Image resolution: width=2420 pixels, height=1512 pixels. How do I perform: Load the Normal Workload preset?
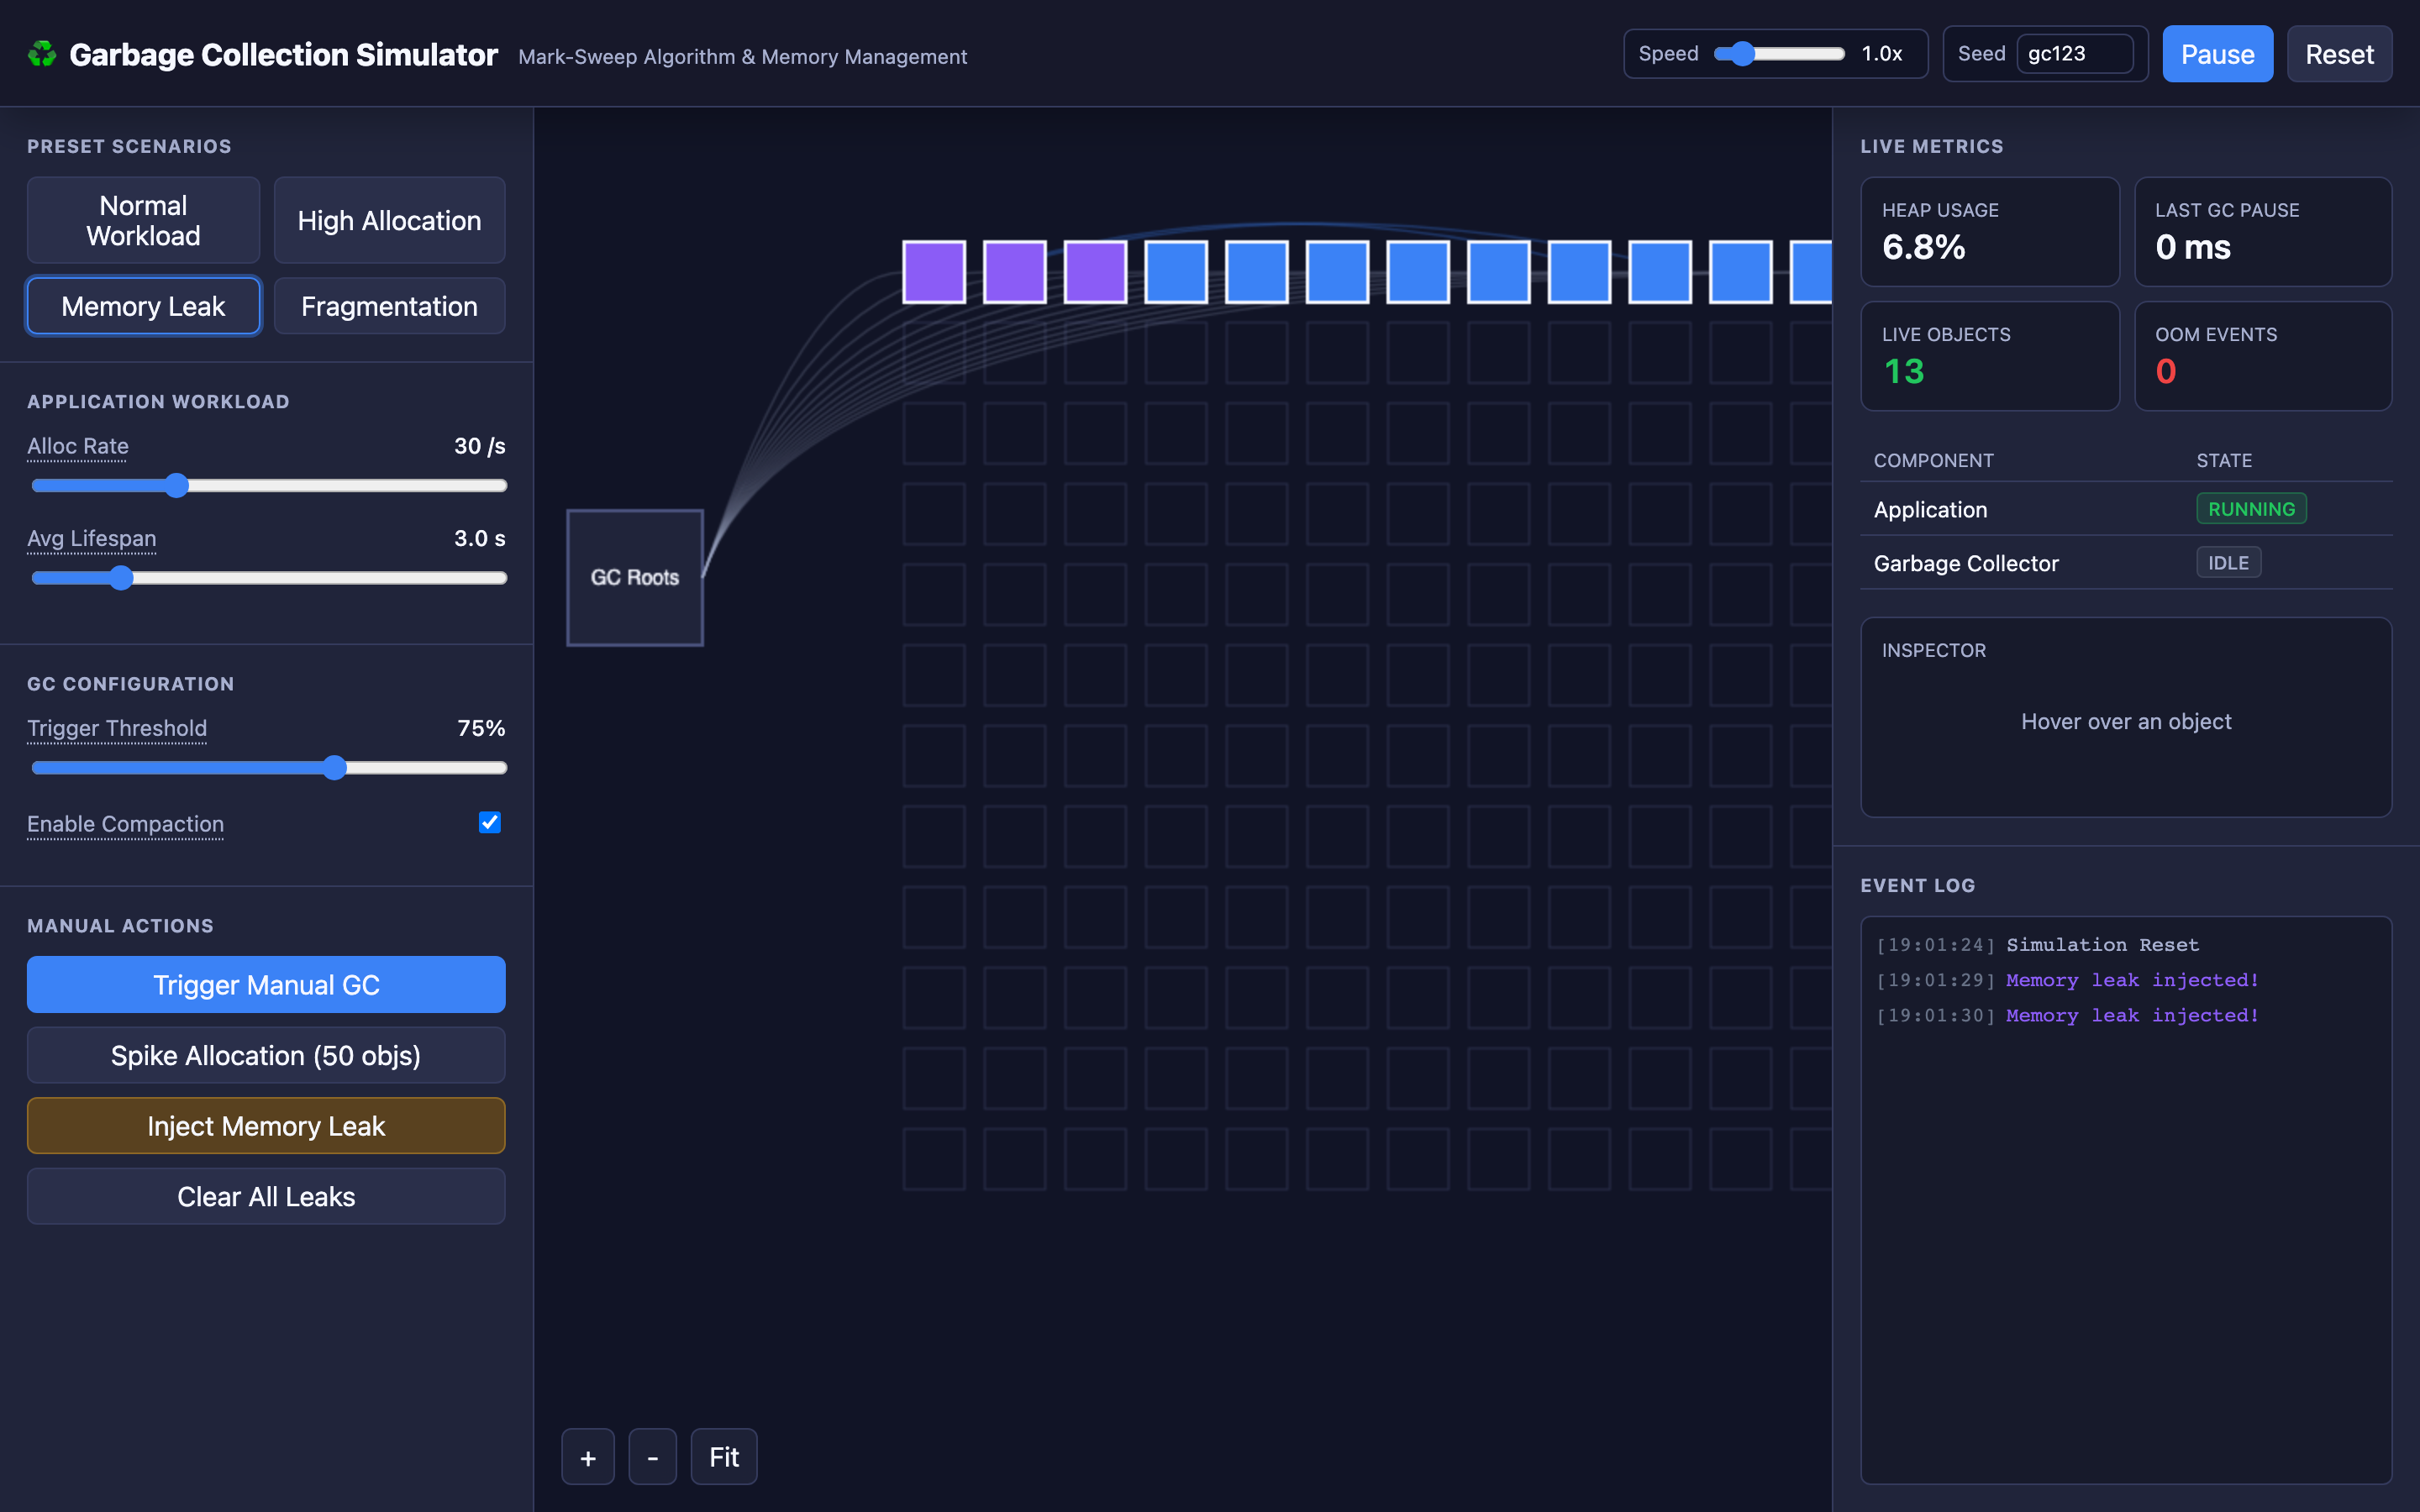[143, 220]
